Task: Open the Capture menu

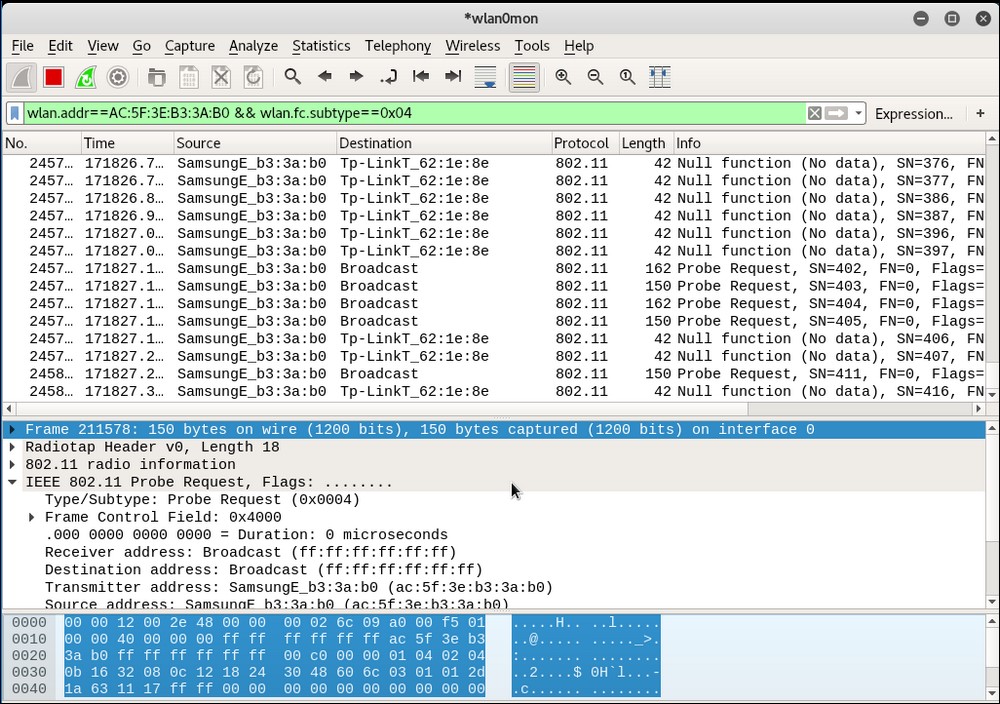Action: pyautogui.click(x=189, y=46)
